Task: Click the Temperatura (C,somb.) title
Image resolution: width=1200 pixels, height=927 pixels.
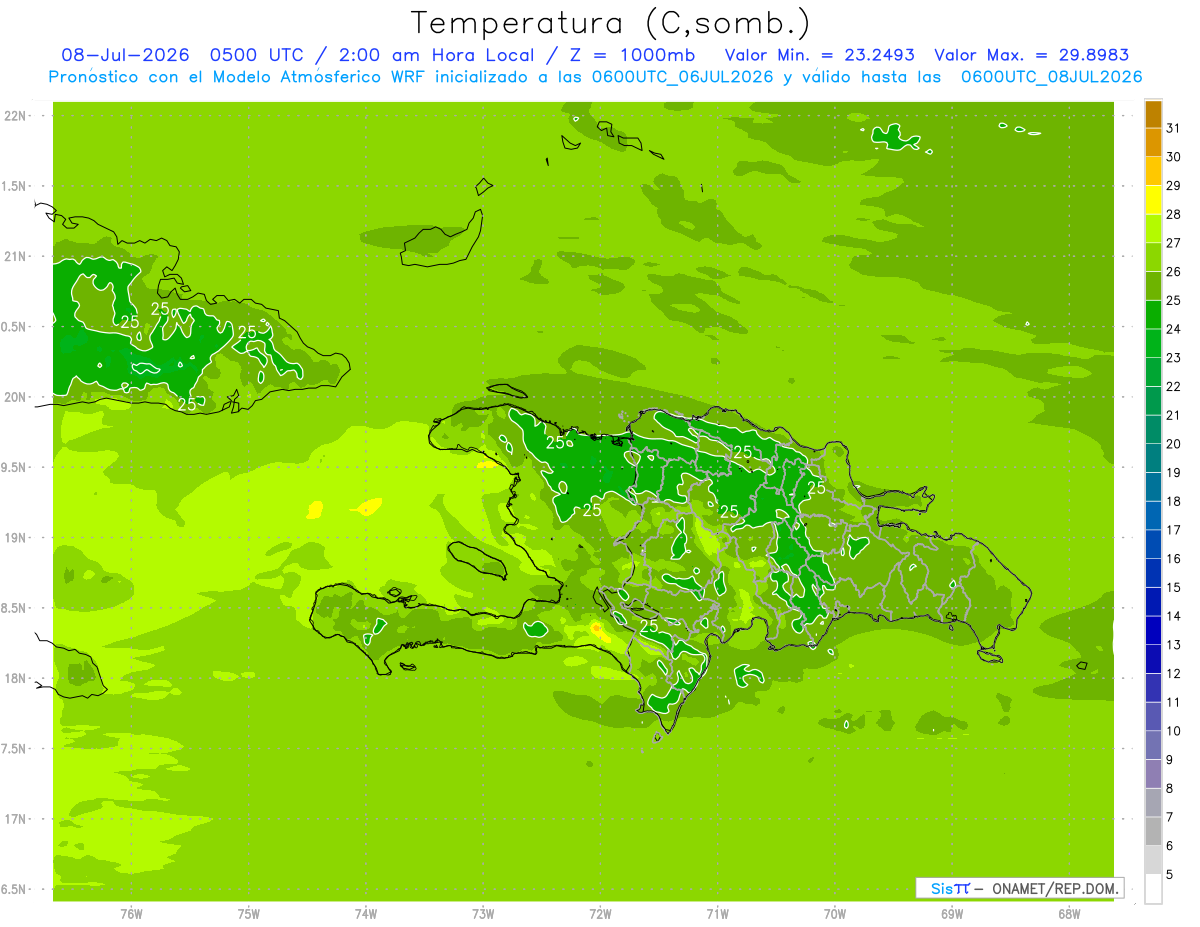Action: 611,23
